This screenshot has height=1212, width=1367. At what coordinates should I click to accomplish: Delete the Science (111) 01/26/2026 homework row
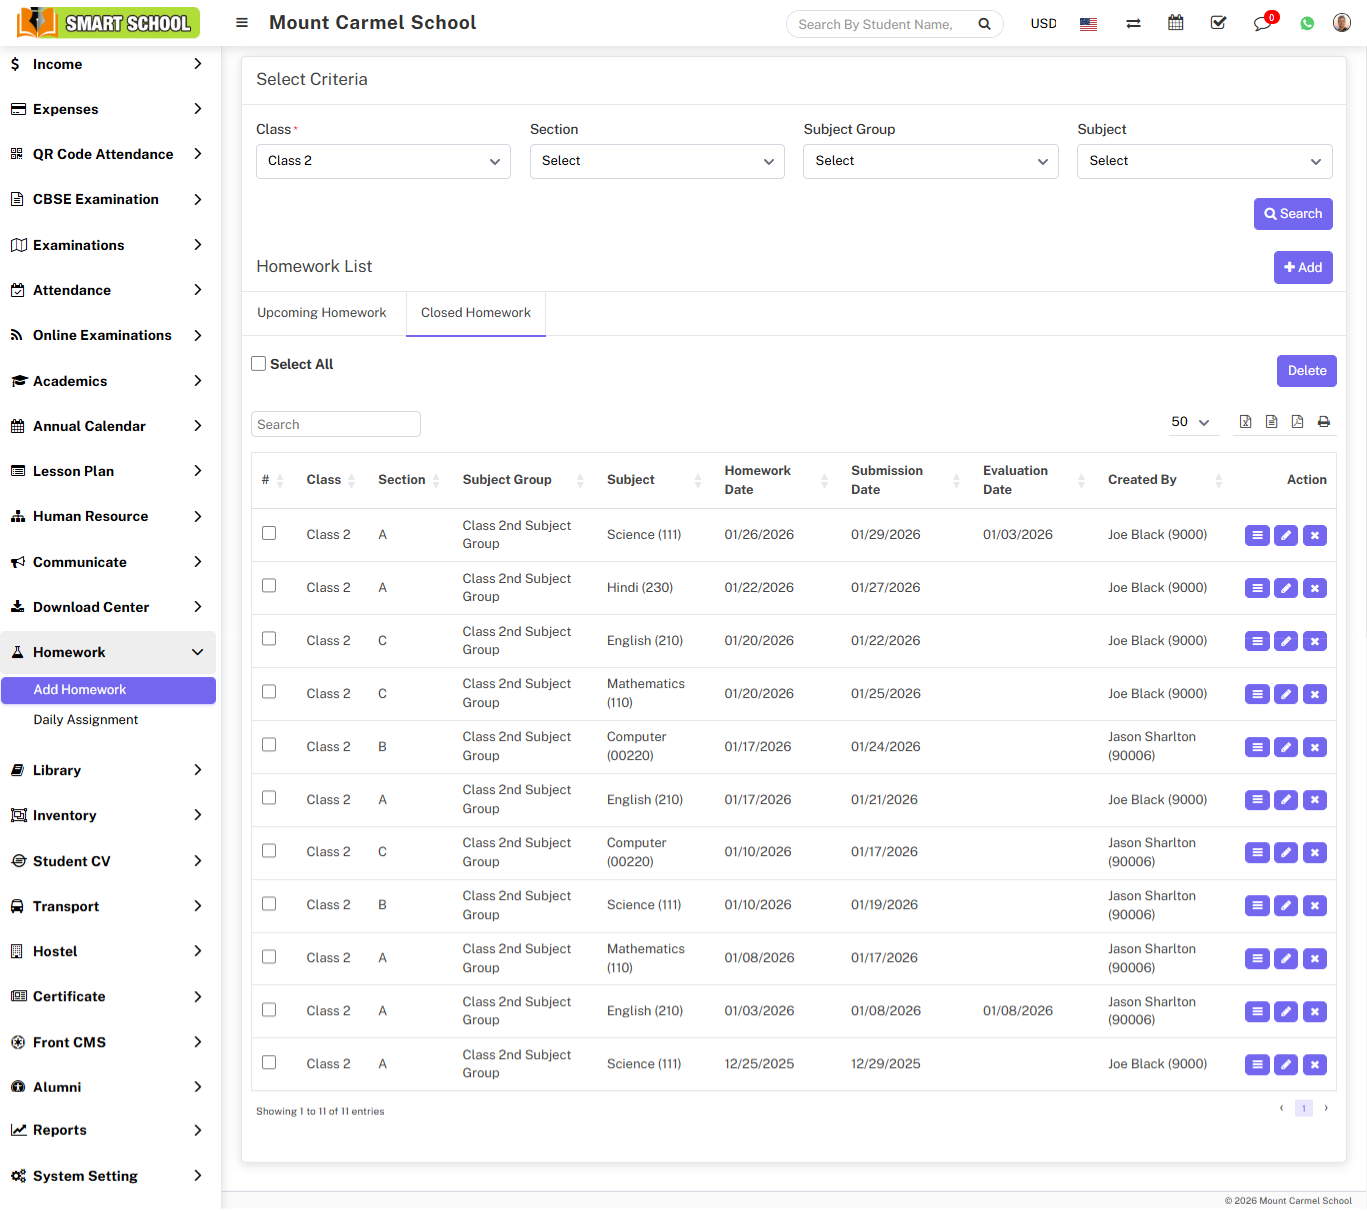coord(1315,535)
